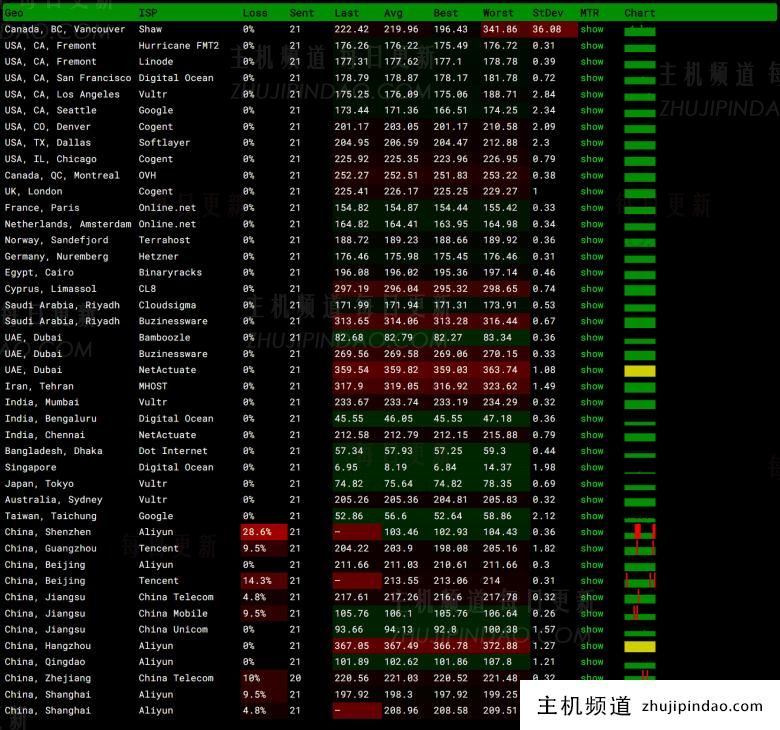Open show link for Mumbai Vultr
The width and height of the screenshot is (780, 730).
point(591,403)
